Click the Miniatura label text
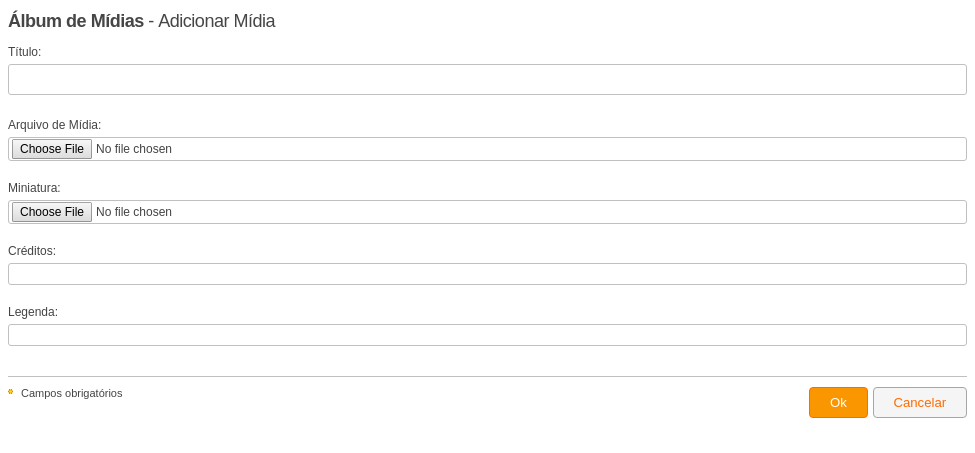This screenshot has width=975, height=453. coord(34,188)
